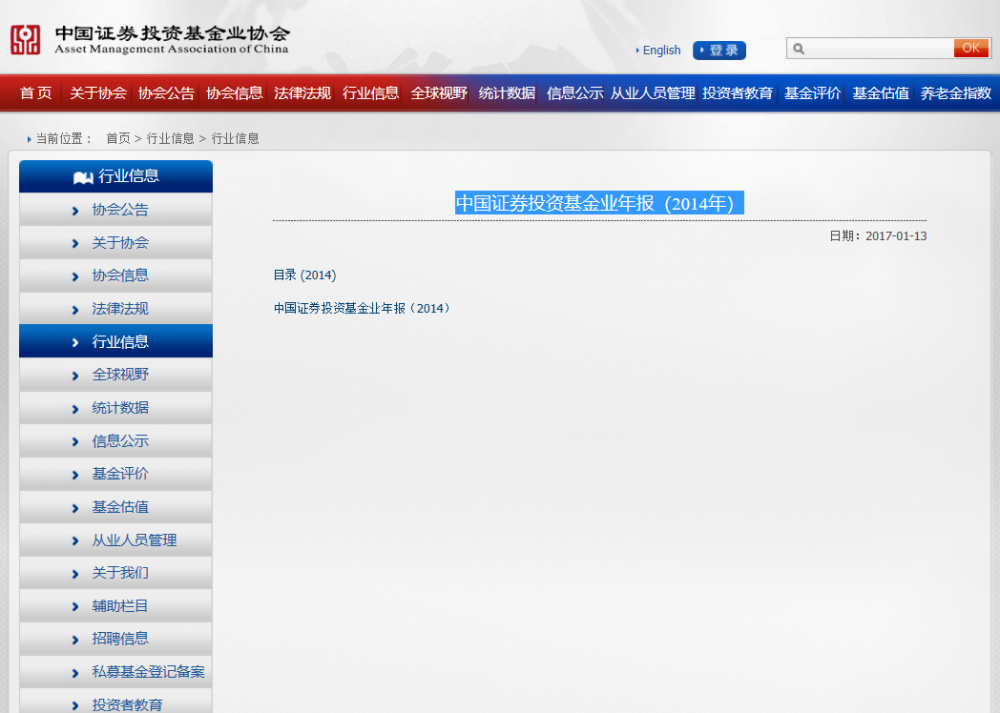This screenshot has height=713, width=1000.
Task: Click the chevron icon beside 统计数据 in sidebar
Action: point(75,409)
